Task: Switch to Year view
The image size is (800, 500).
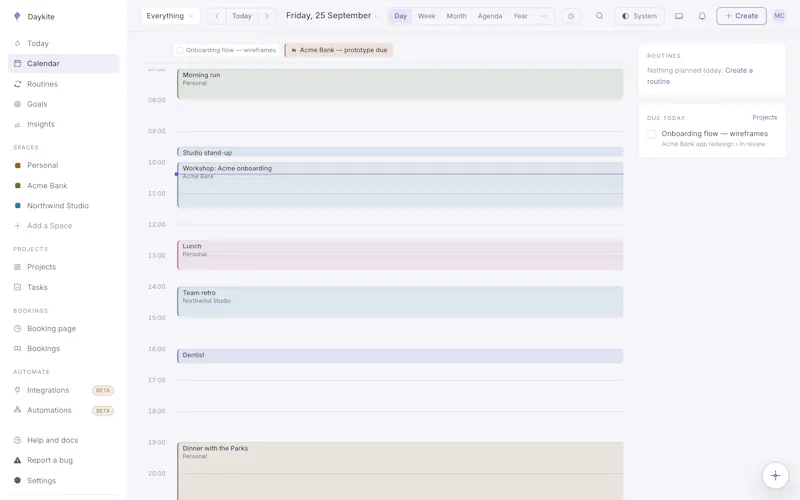Action: click(x=520, y=16)
